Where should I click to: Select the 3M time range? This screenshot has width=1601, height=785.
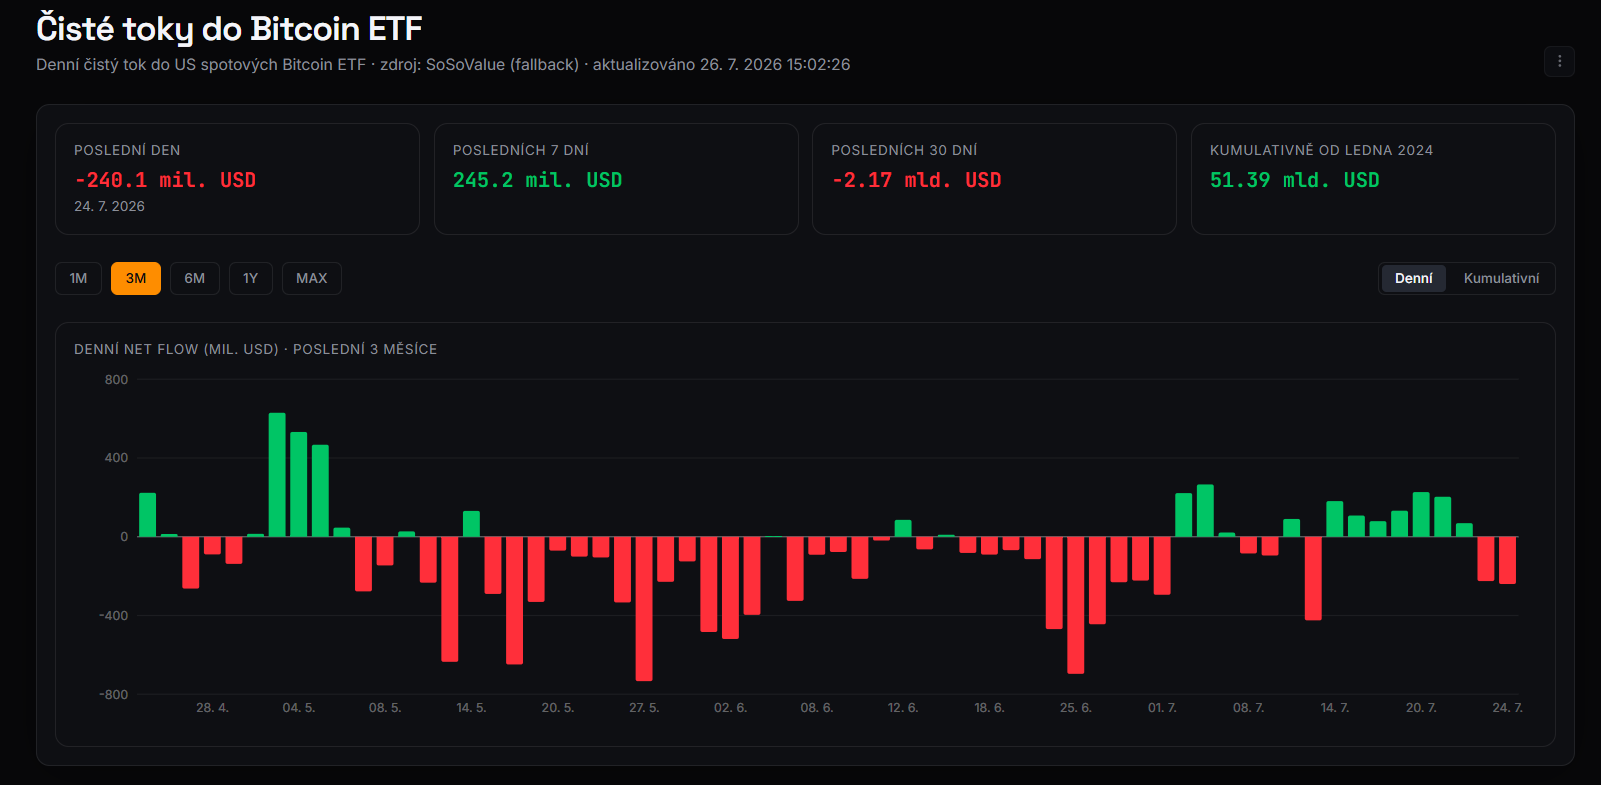(136, 278)
